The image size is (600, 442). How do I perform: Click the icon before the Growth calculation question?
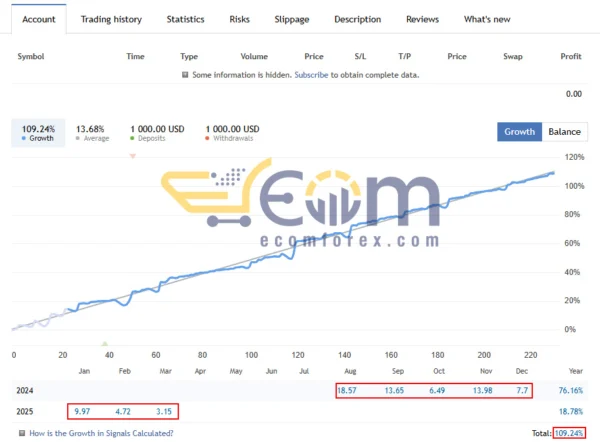click(21, 433)
